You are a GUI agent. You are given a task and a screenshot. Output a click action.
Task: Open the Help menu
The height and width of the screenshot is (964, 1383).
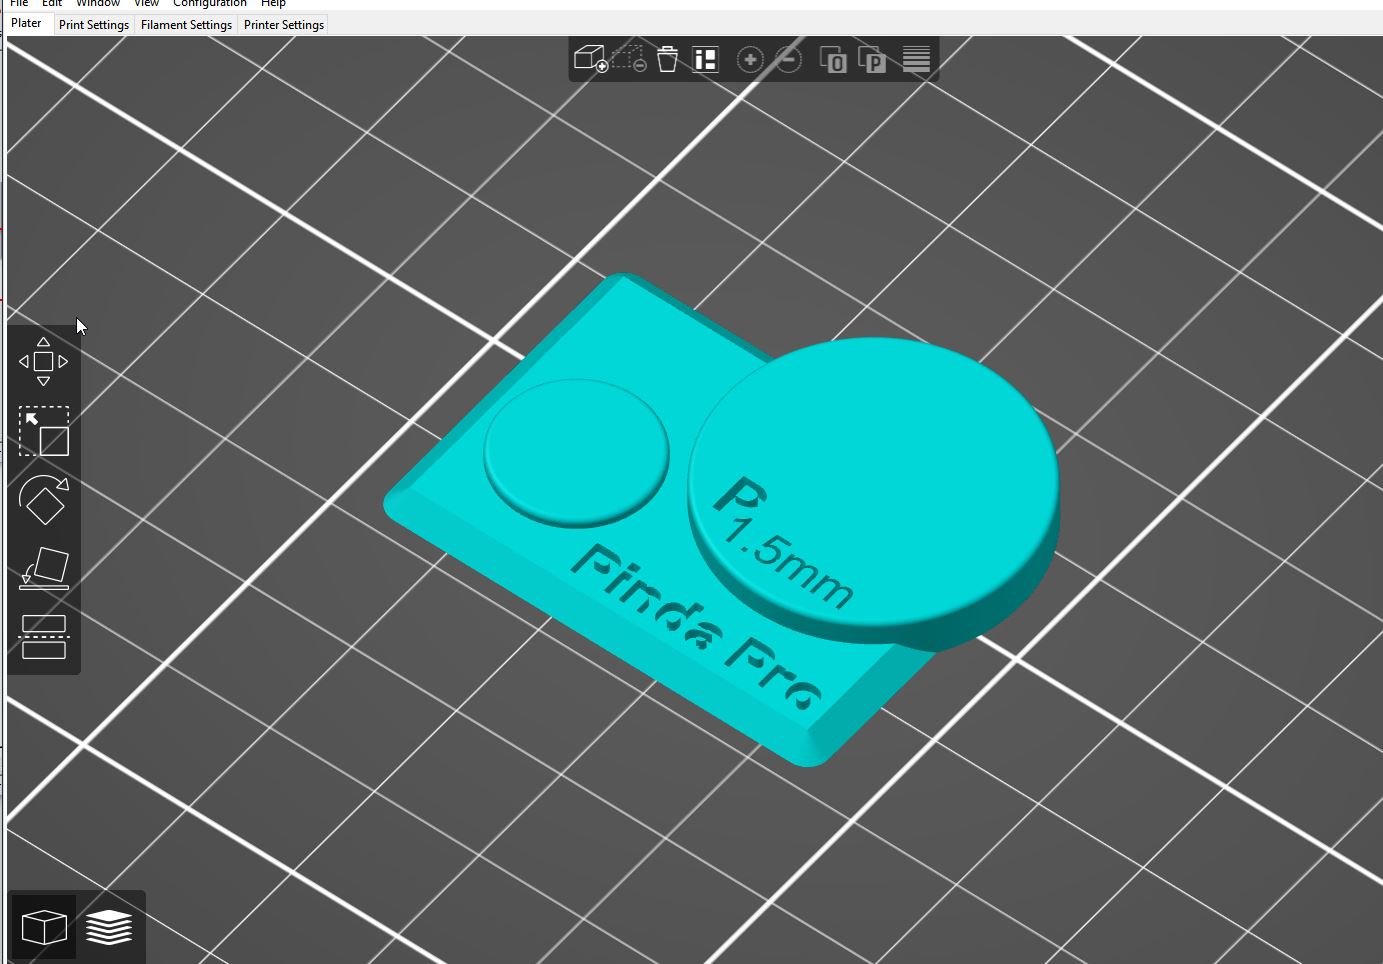click(x=273, y=4)
